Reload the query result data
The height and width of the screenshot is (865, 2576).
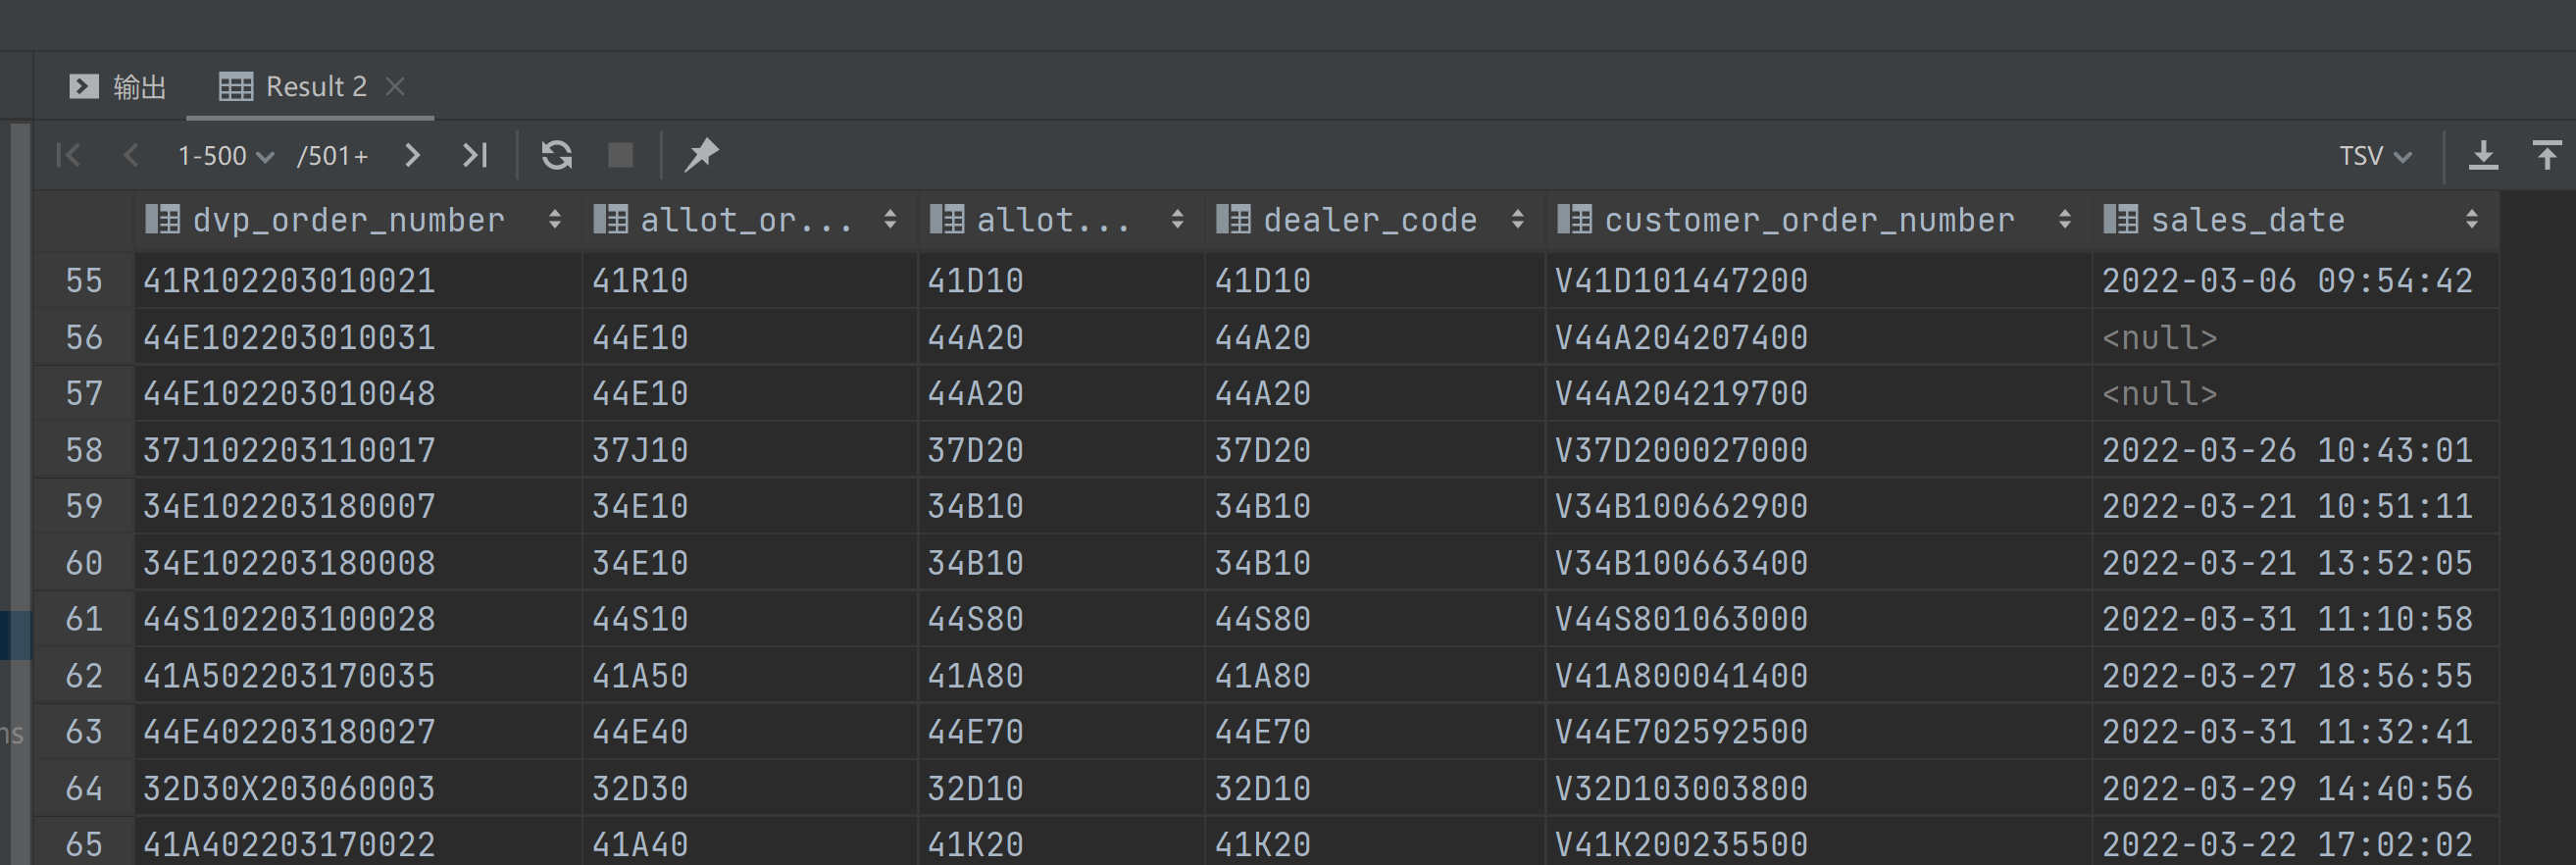pyautogui.click(x=556, y=155)
